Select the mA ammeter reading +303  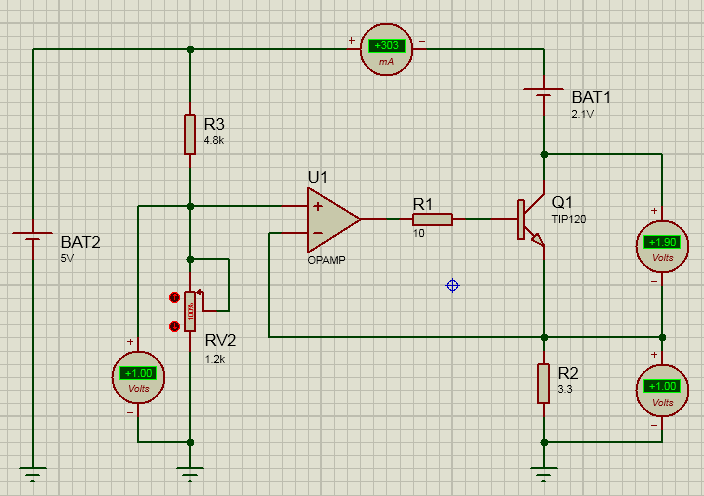coord(387,49)
